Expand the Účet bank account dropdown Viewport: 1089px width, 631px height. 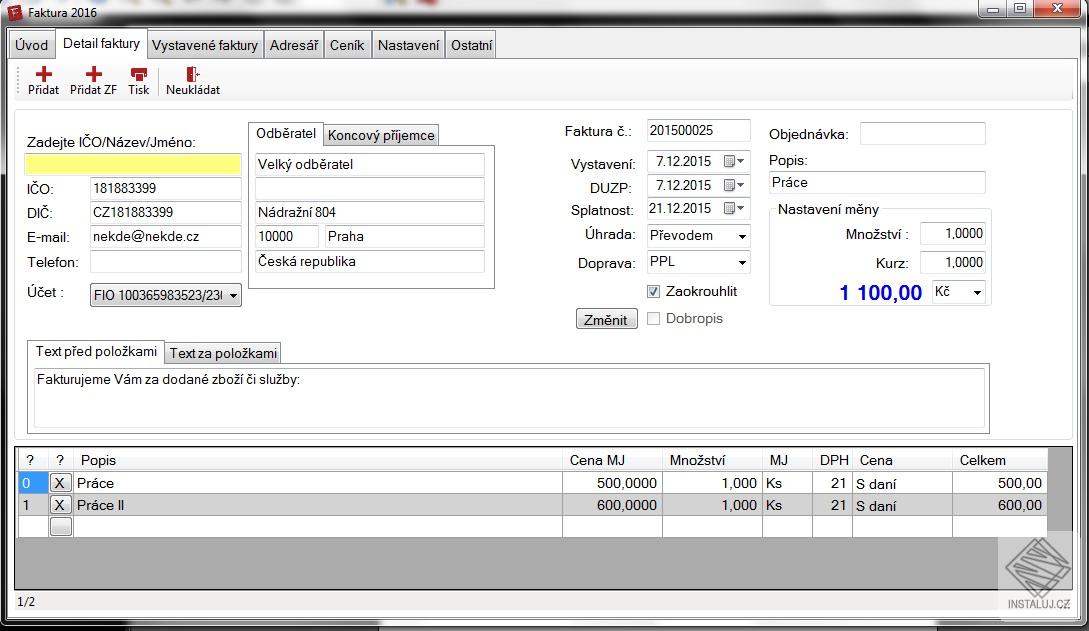pyautogui.click(x=233, y=296)
